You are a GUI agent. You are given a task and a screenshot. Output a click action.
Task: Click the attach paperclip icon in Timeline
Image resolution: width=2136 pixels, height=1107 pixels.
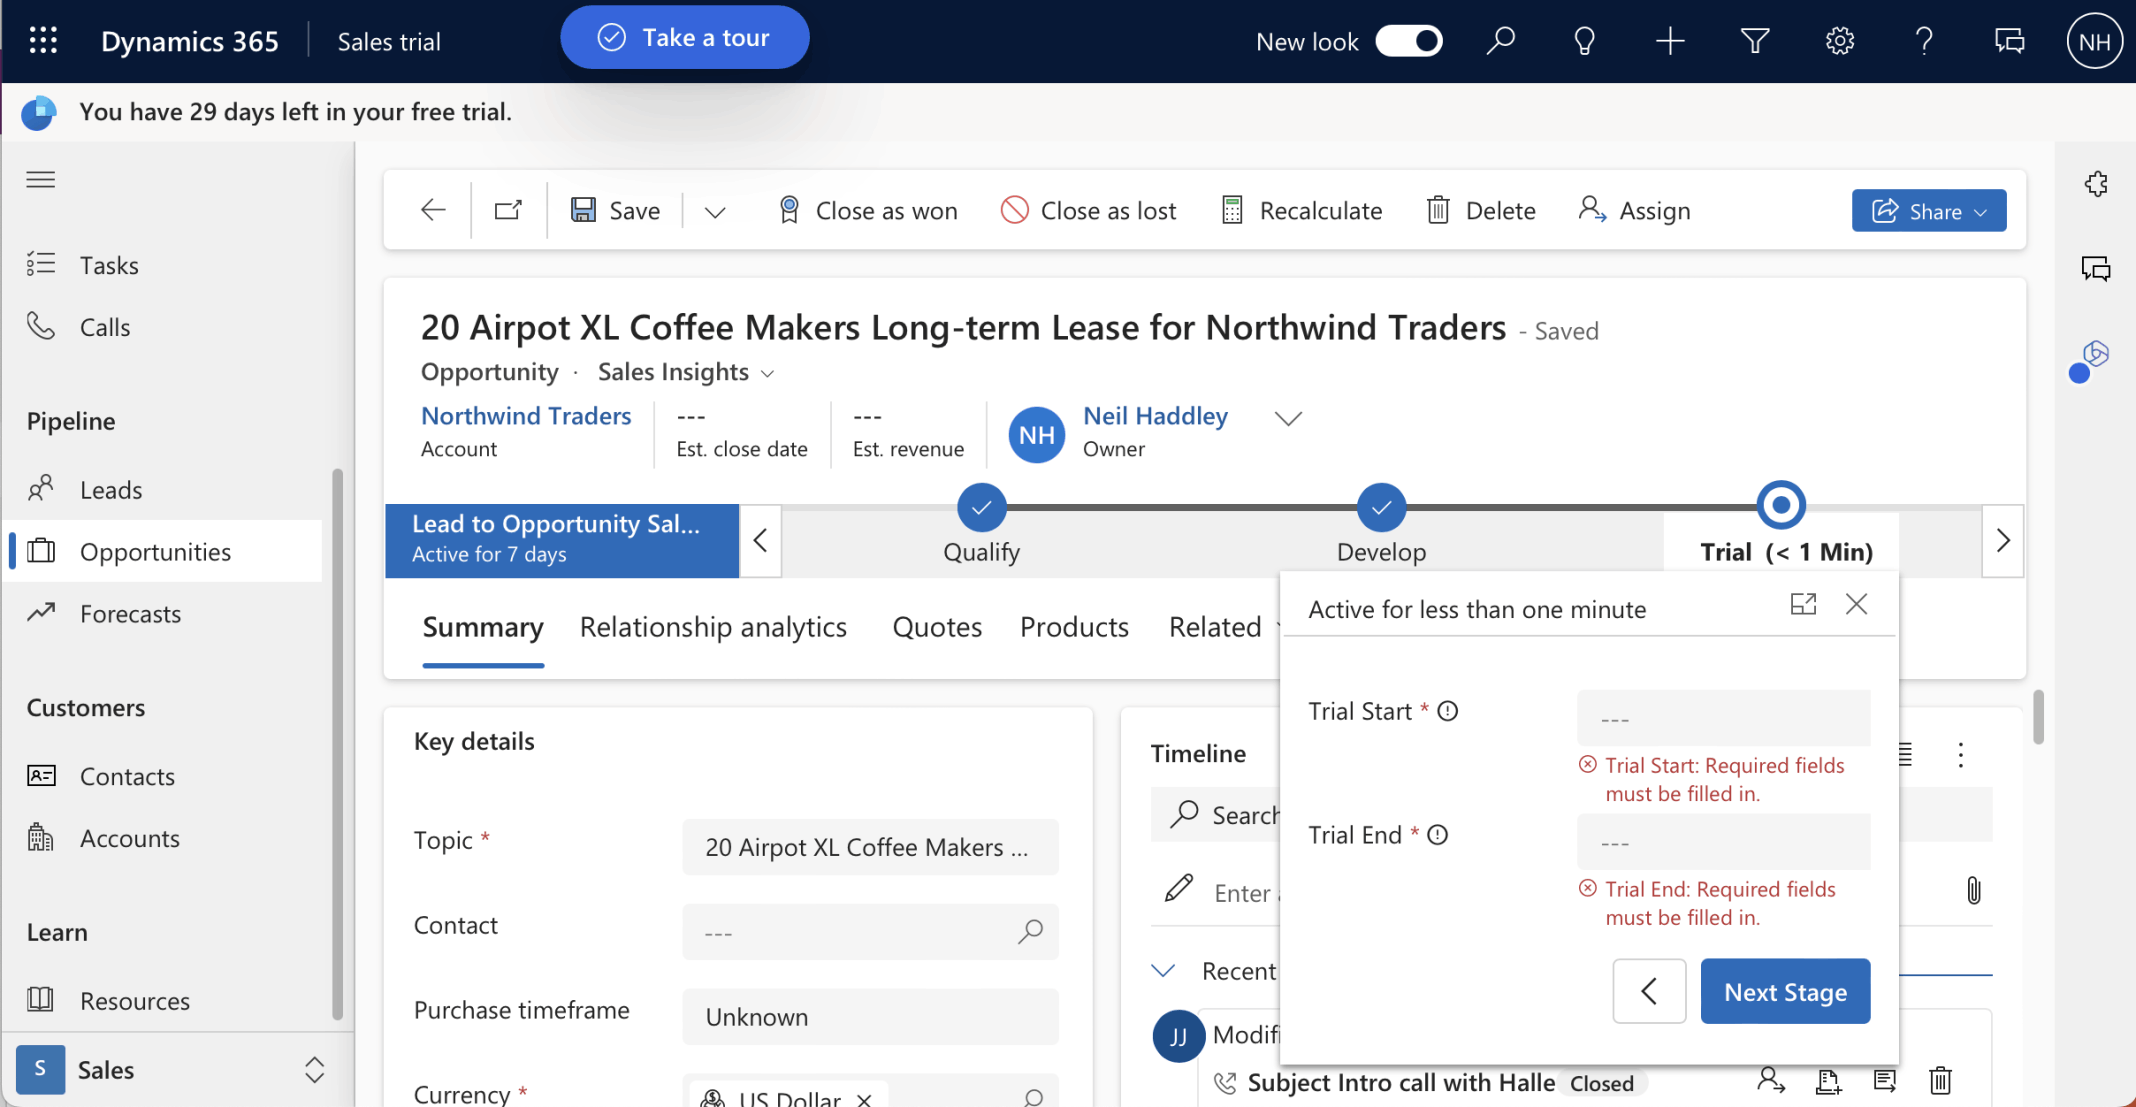pos(1973,890)
